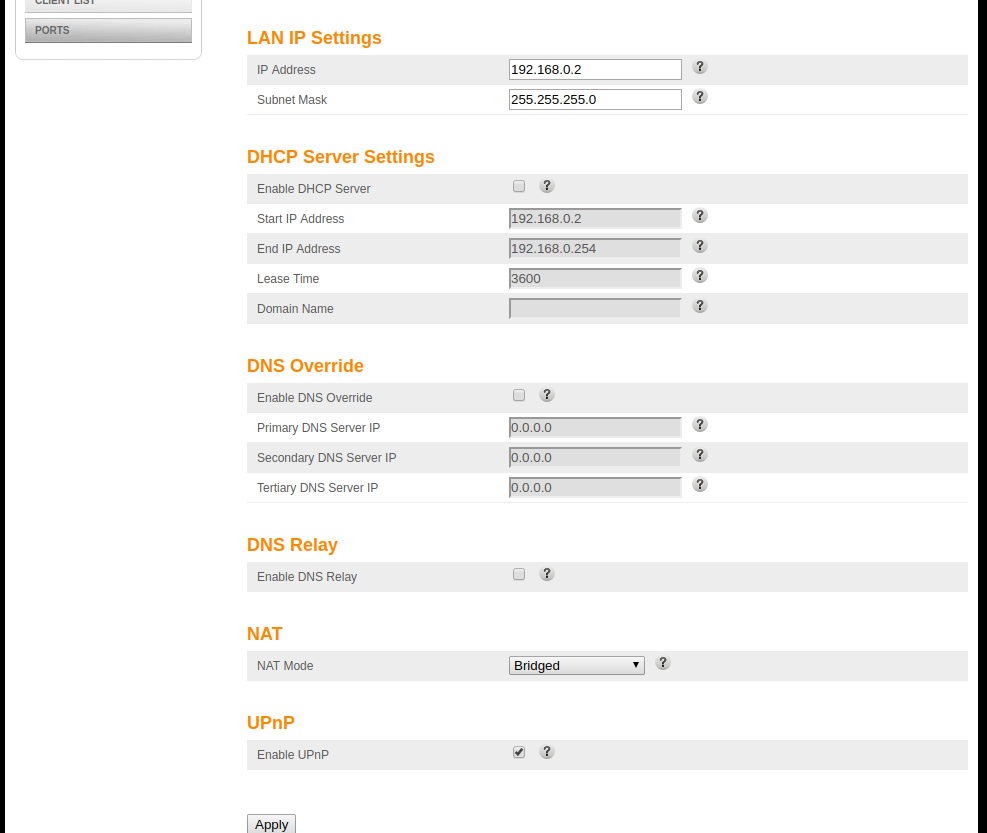Click help icon beside Start IP Address
Screen dimensions: 987x833
[x=699, y=215]
